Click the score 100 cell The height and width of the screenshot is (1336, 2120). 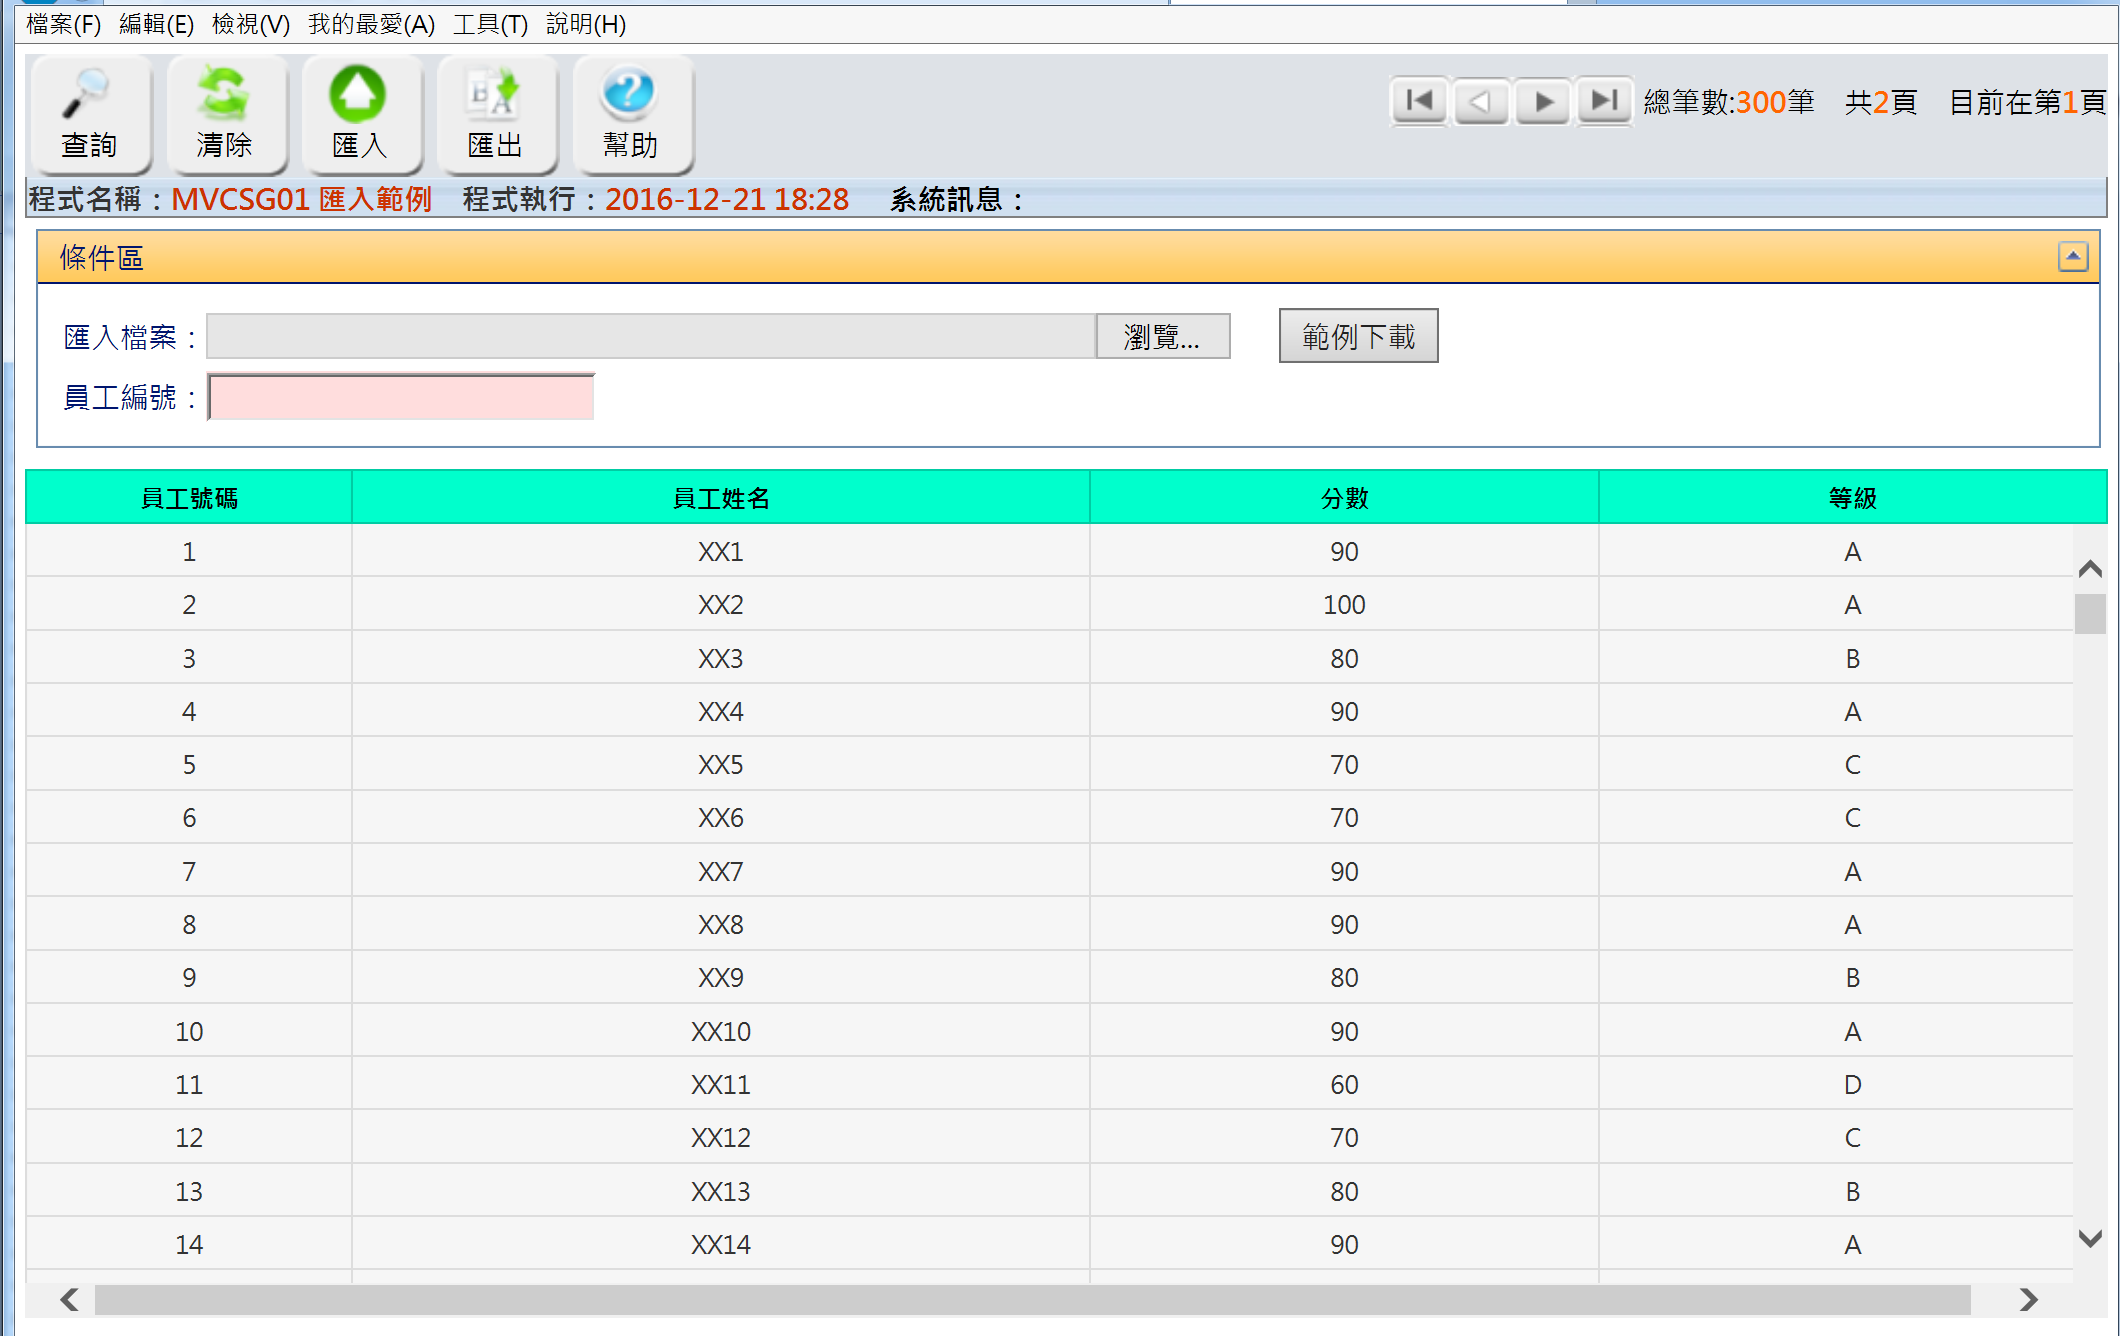tap(1344, 604)
